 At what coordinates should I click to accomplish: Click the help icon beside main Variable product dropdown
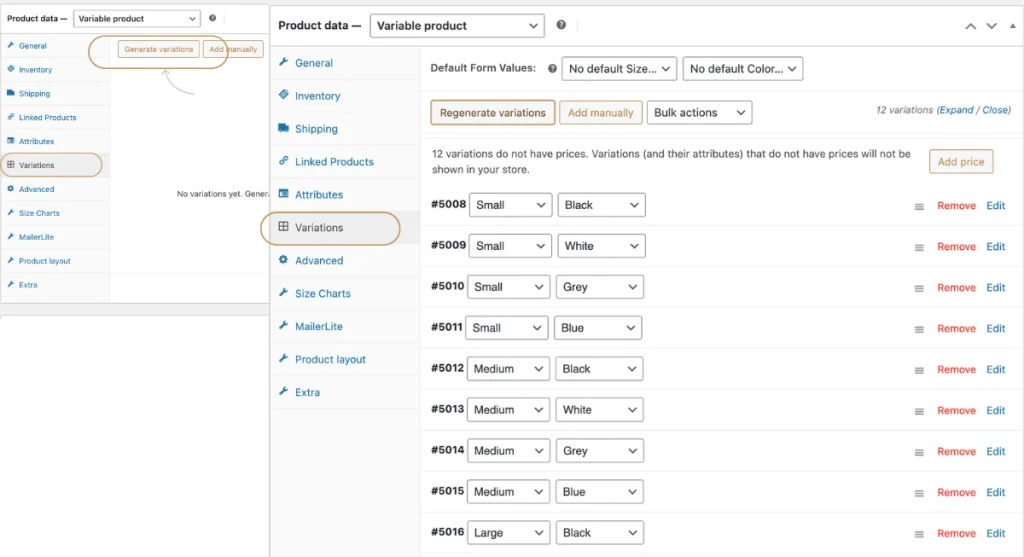click(x=561, y=25)
